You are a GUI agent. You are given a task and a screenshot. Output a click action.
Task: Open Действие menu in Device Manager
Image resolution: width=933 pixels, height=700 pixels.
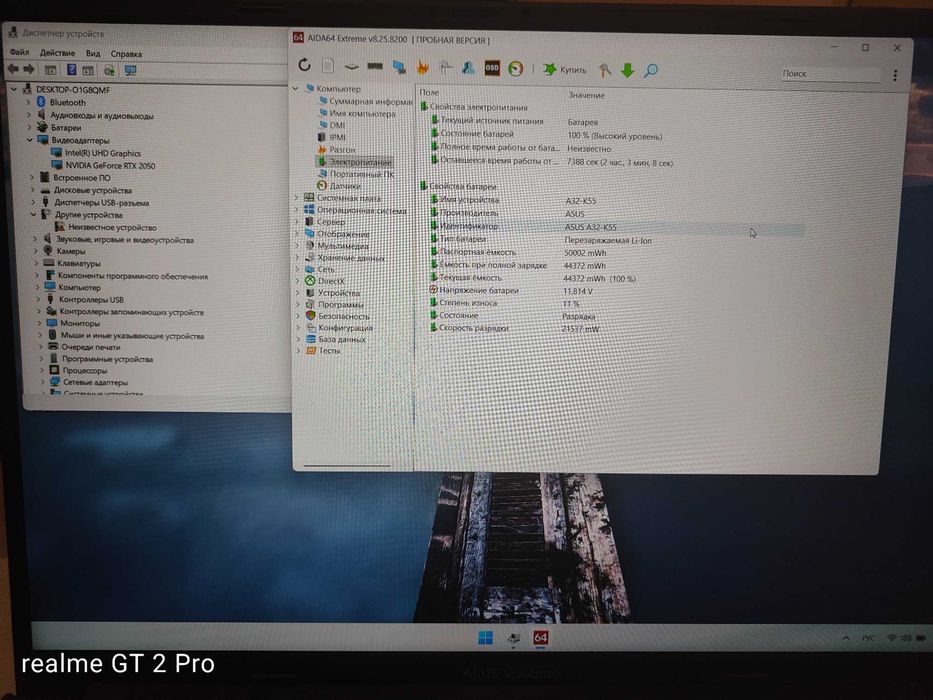pos(57,53)
